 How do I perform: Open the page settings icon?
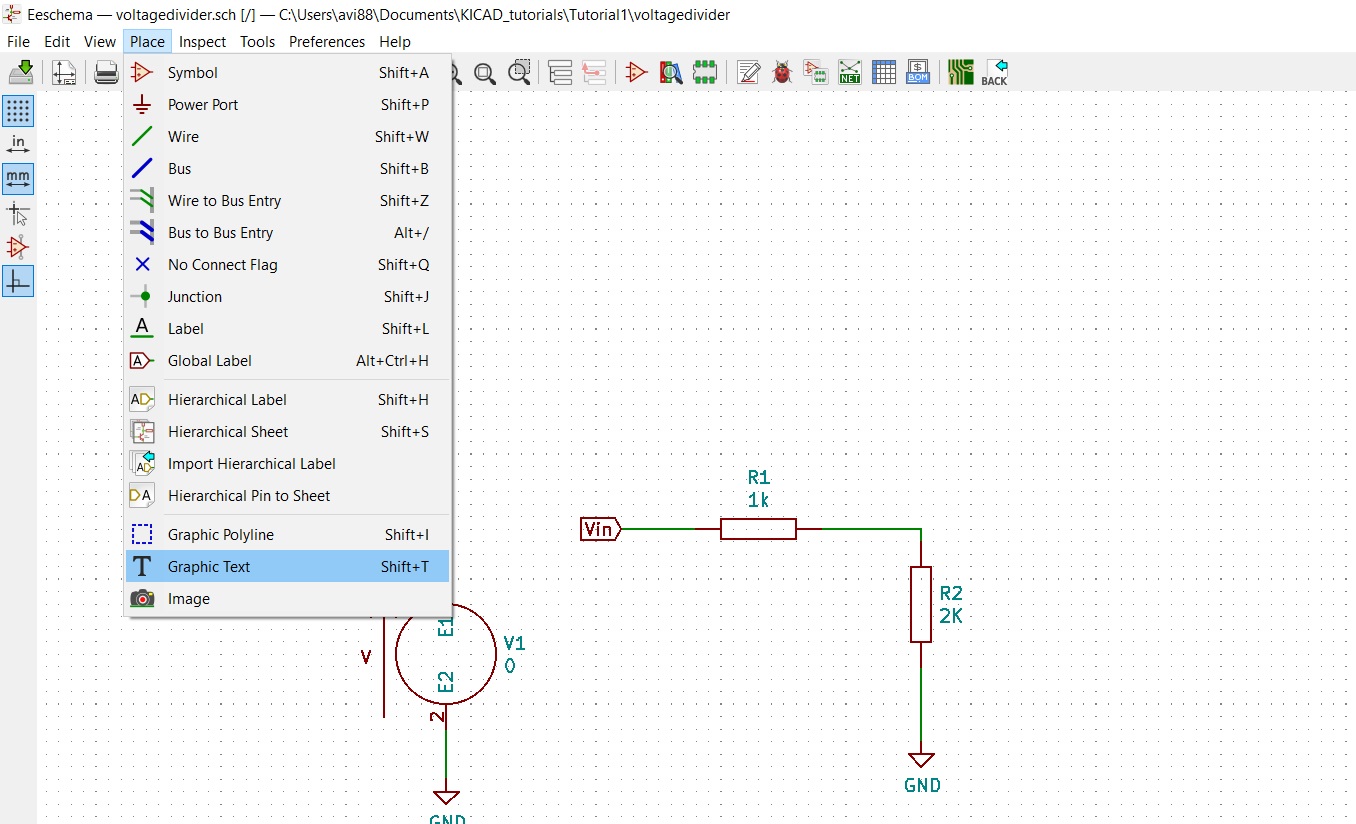[64, 72]
